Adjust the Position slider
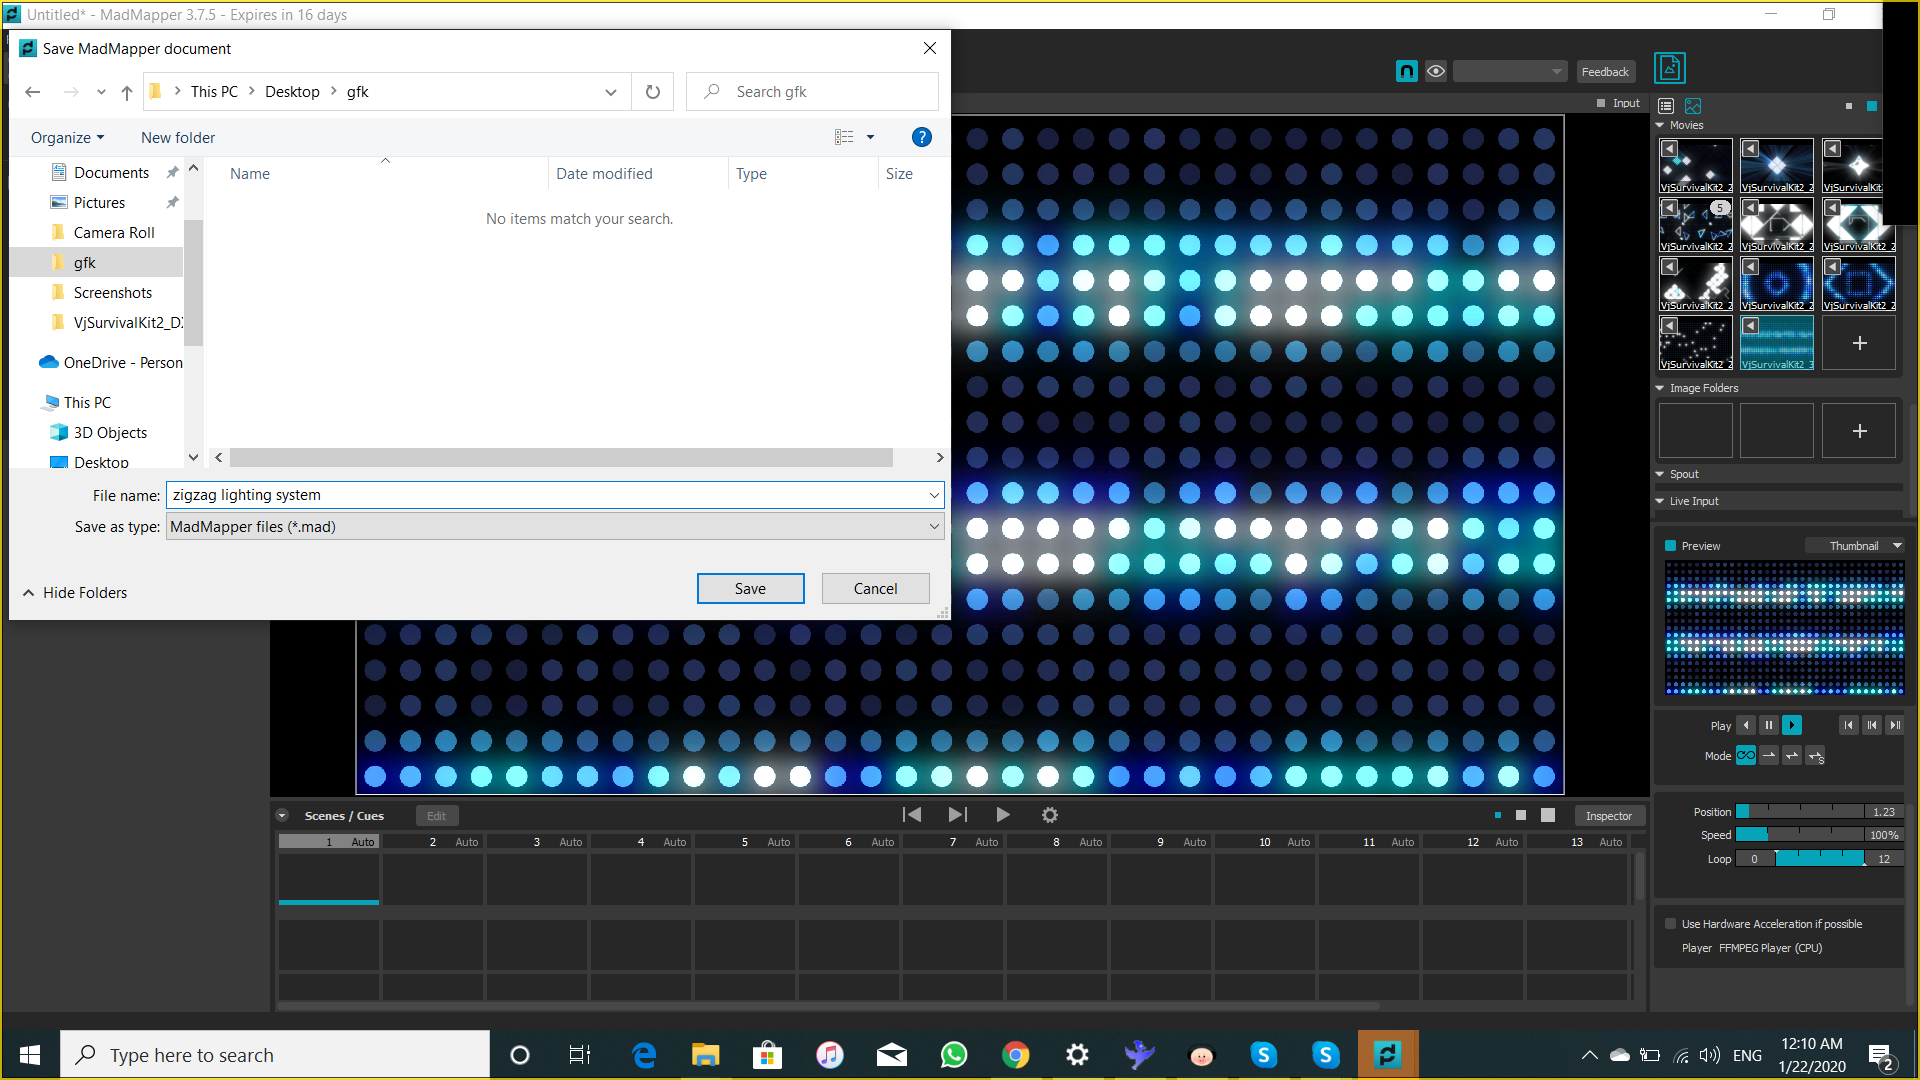 (1800, 812)
